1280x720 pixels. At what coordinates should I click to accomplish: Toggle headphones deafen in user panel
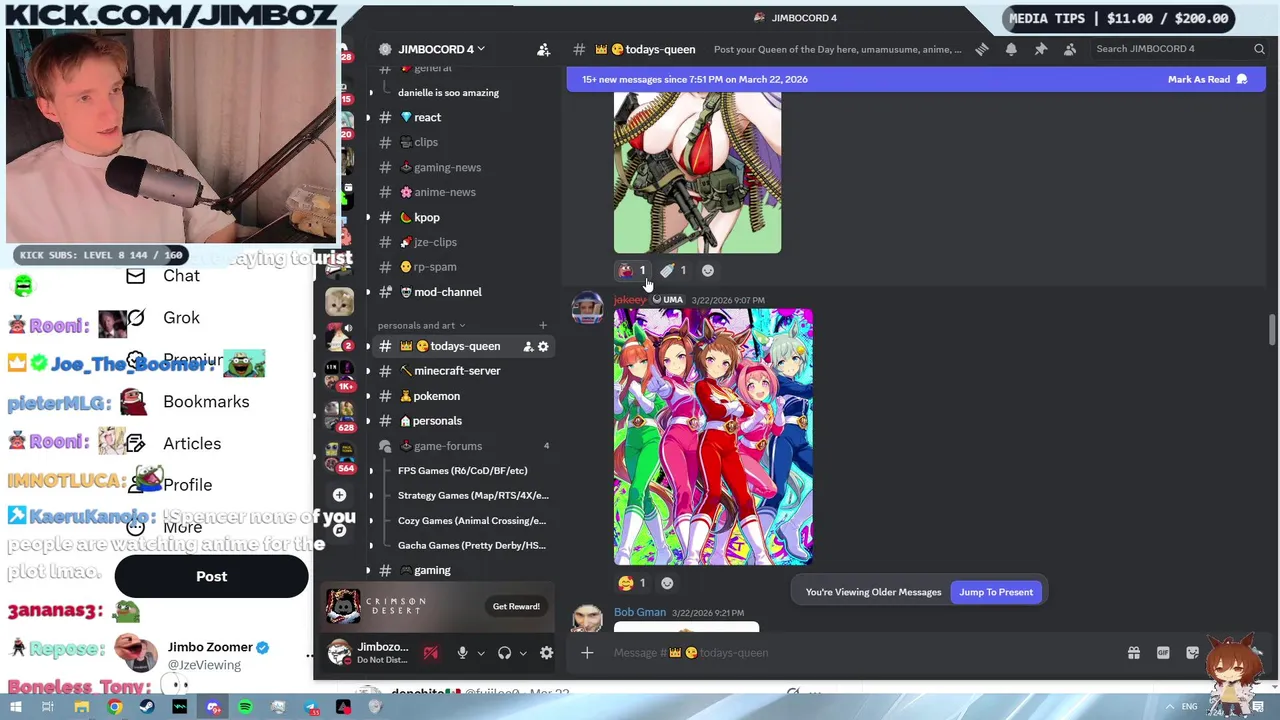point(504,653)
